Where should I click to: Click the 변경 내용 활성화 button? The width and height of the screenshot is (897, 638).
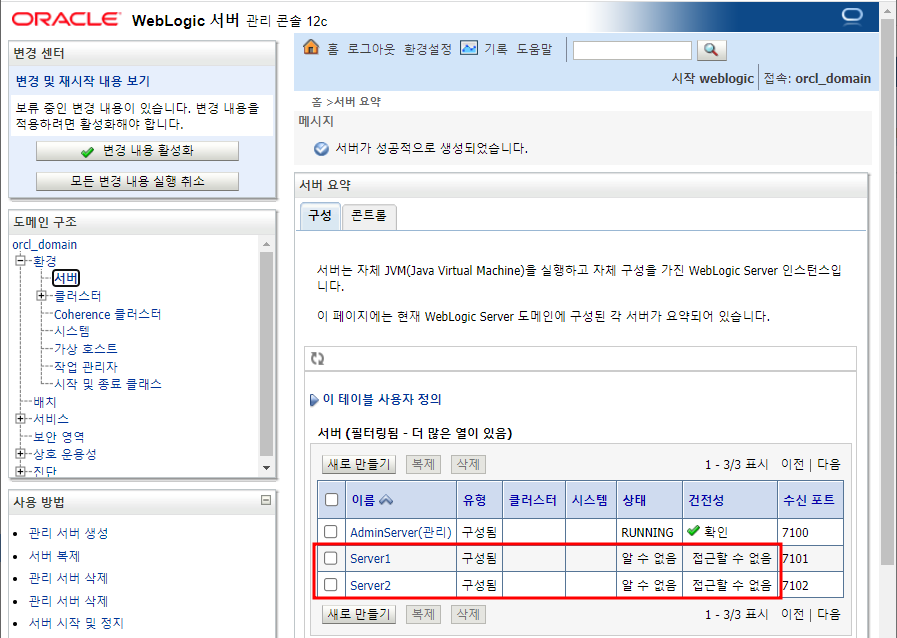[137, 151]
